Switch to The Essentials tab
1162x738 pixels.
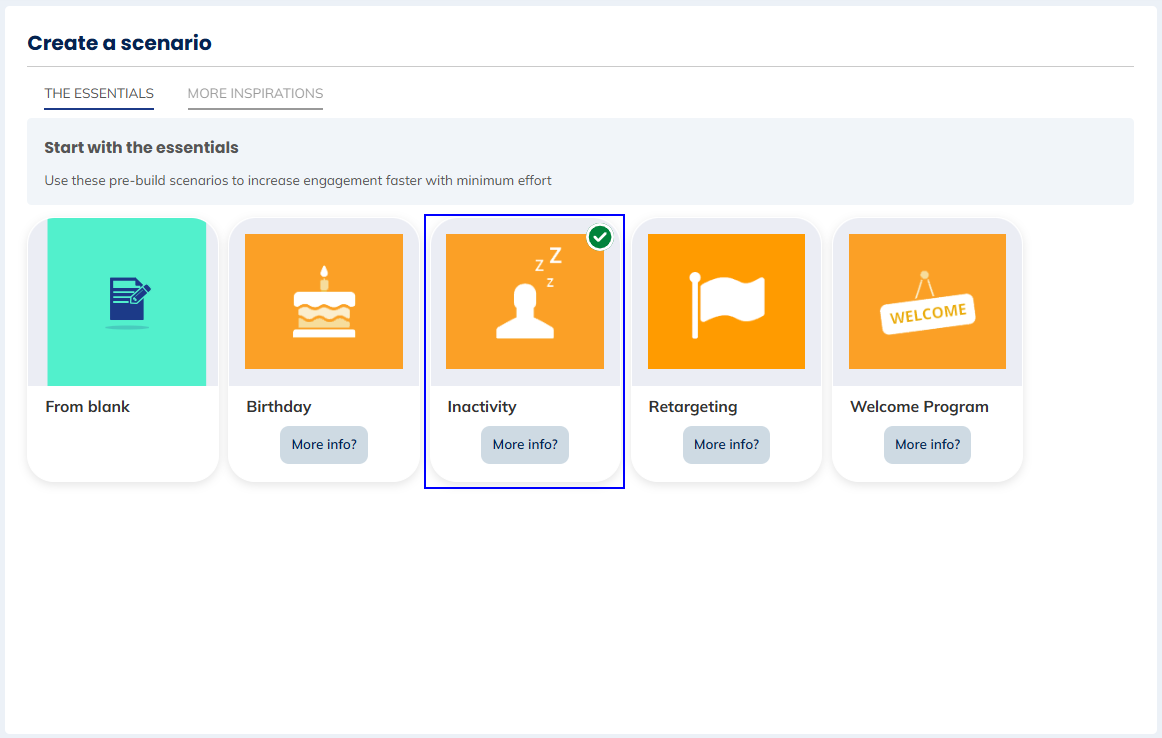[99, 93]
